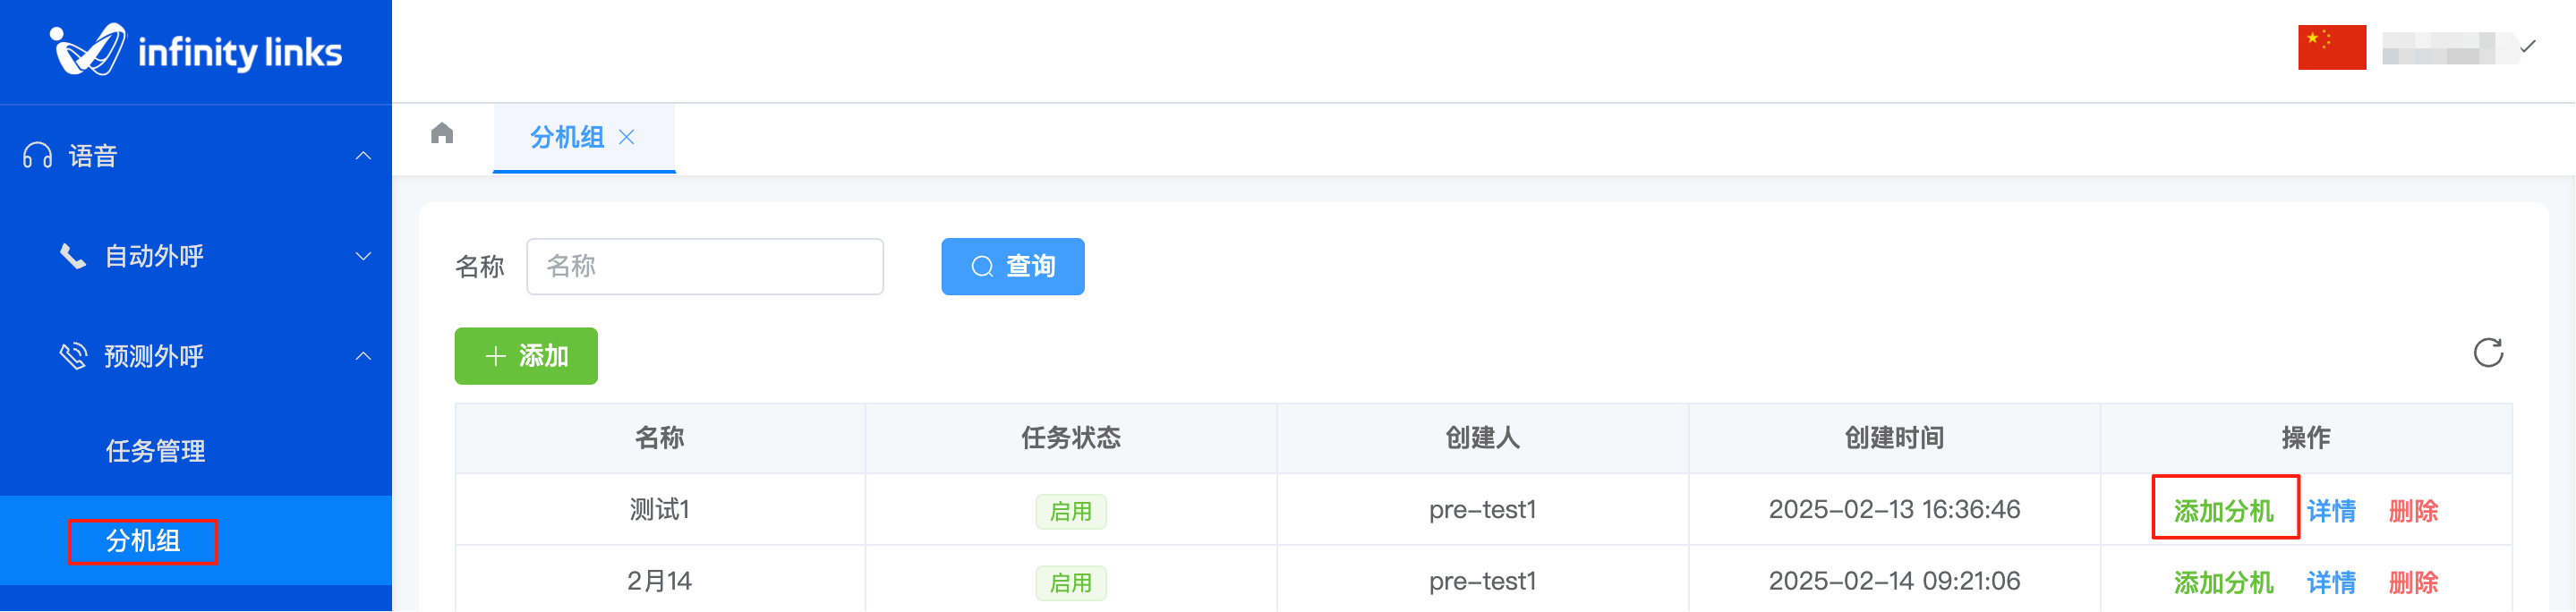Screen dimensions: 2576x612
Task: Switch to the 分机组 tab
Action: 567,137
